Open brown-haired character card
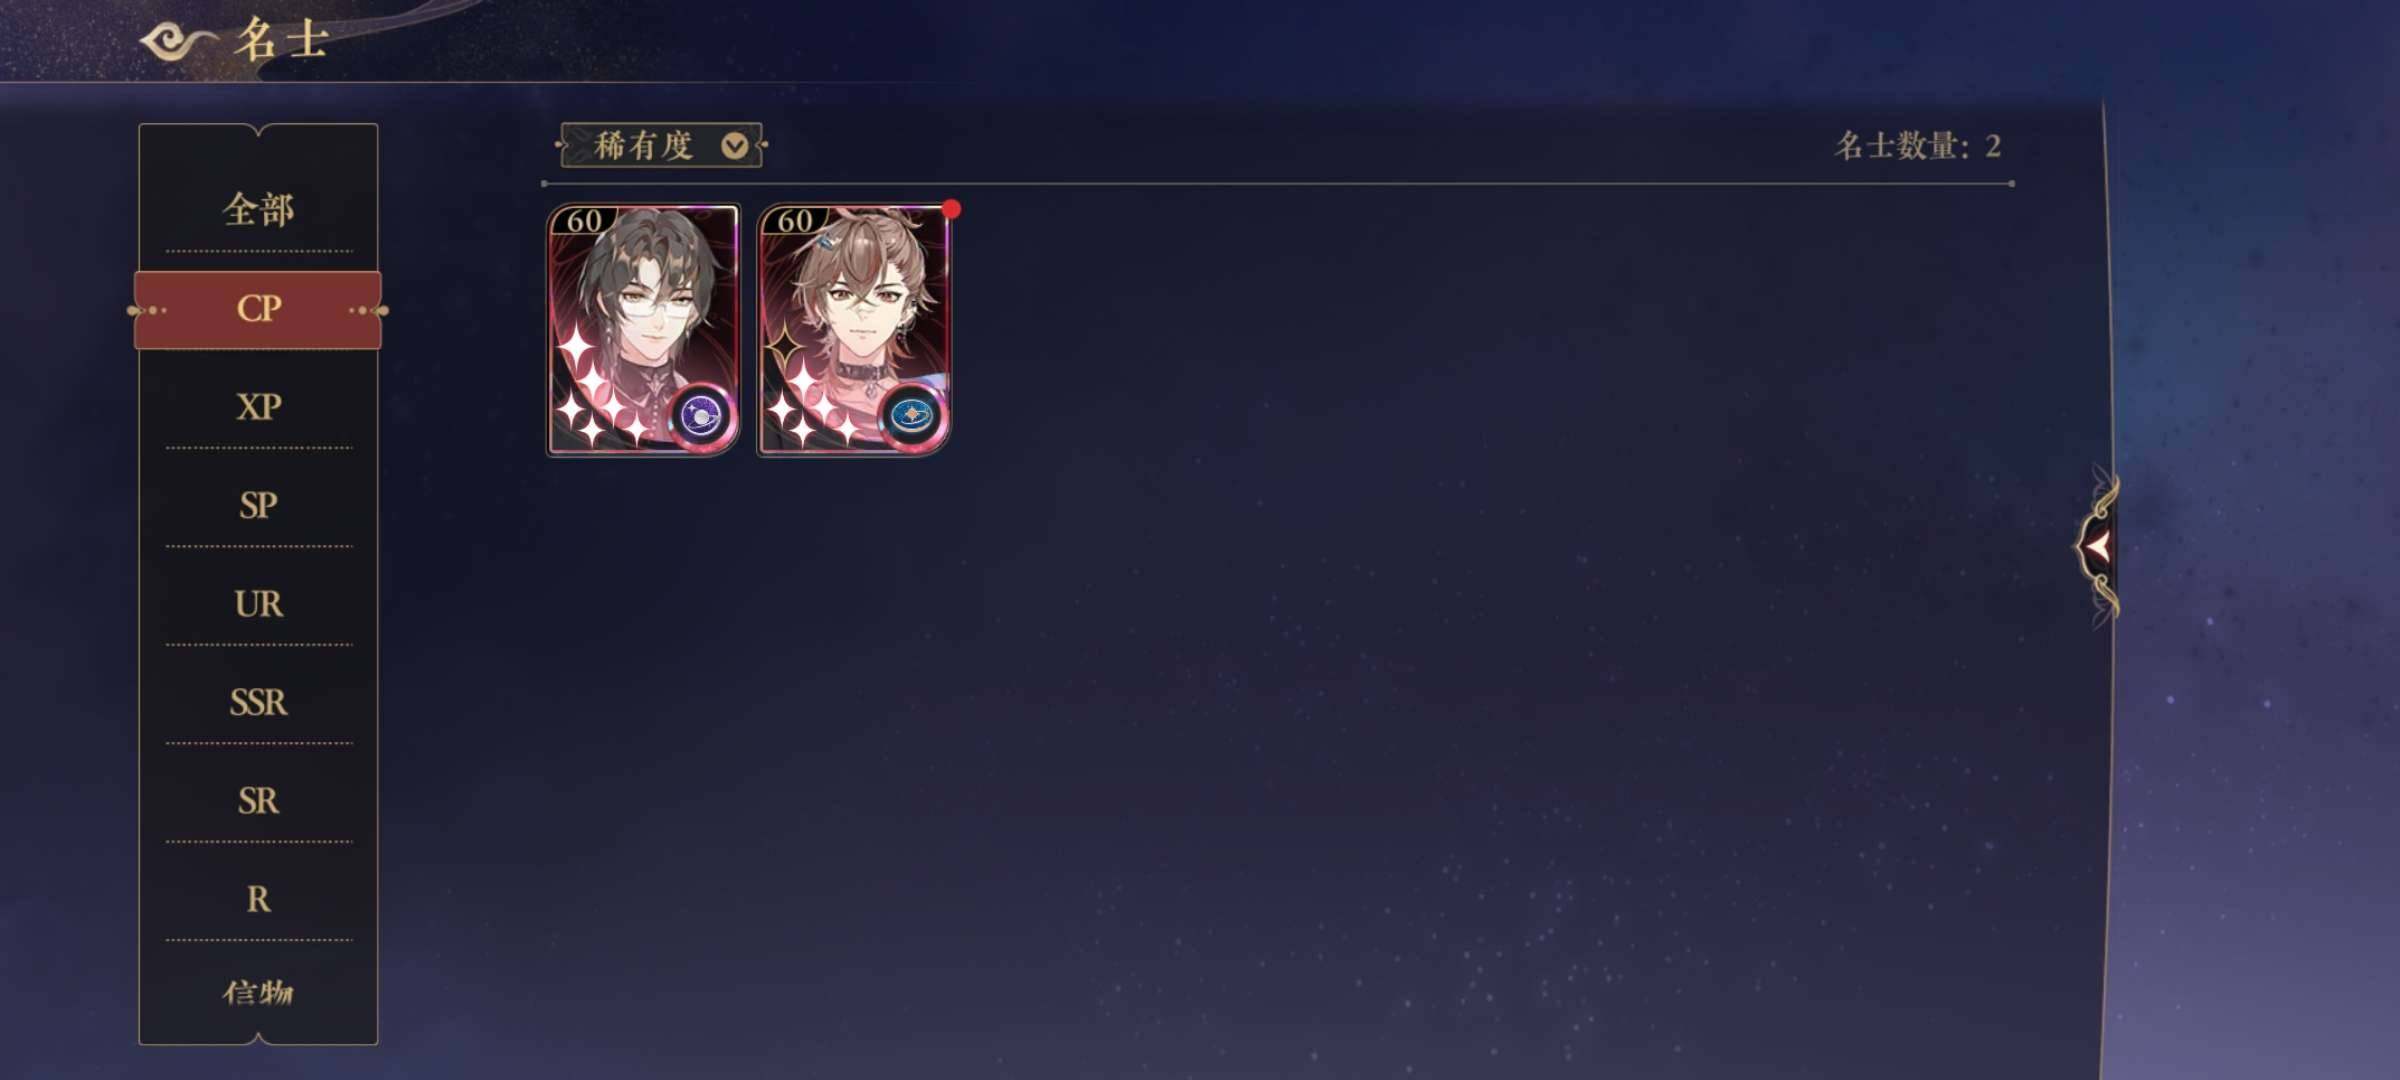Image resolution: width=2400 pixels, height=1080 pixels. coord(854,330)
